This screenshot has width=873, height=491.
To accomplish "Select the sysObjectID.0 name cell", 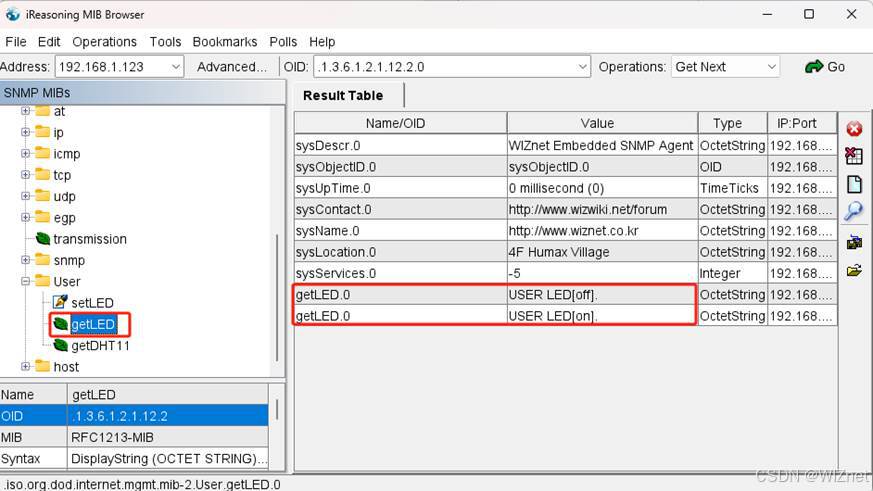I will coord(400,166).
